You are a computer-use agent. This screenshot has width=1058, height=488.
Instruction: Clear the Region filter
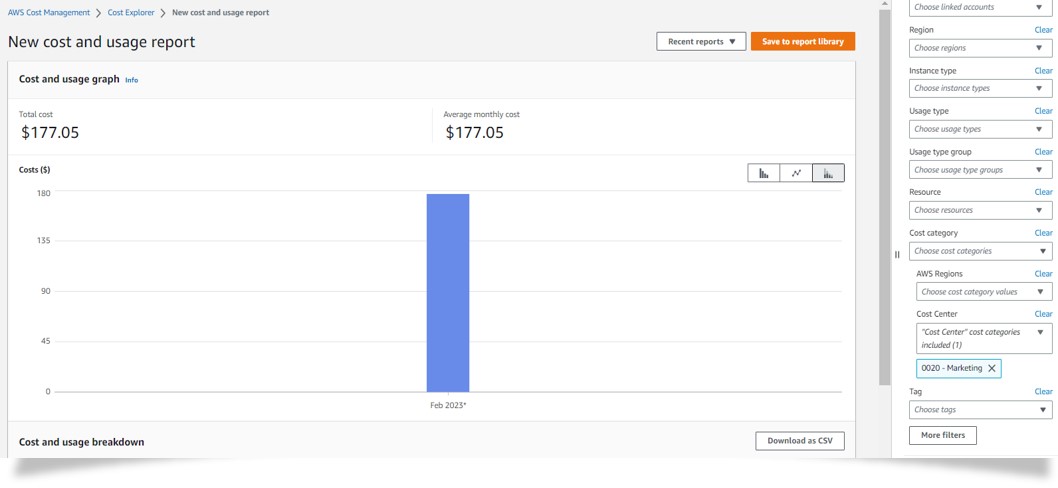(1043, 30)
